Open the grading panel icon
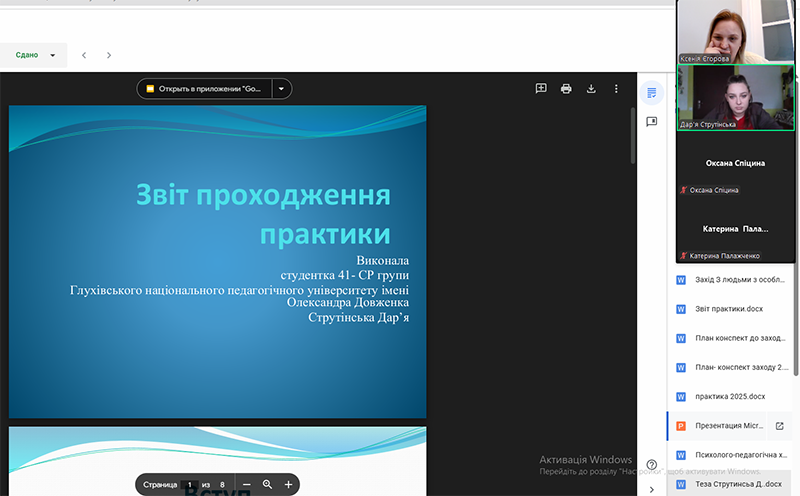Image resolution: width=800 pixels, height=496 pixels. [x=652, y=93]
